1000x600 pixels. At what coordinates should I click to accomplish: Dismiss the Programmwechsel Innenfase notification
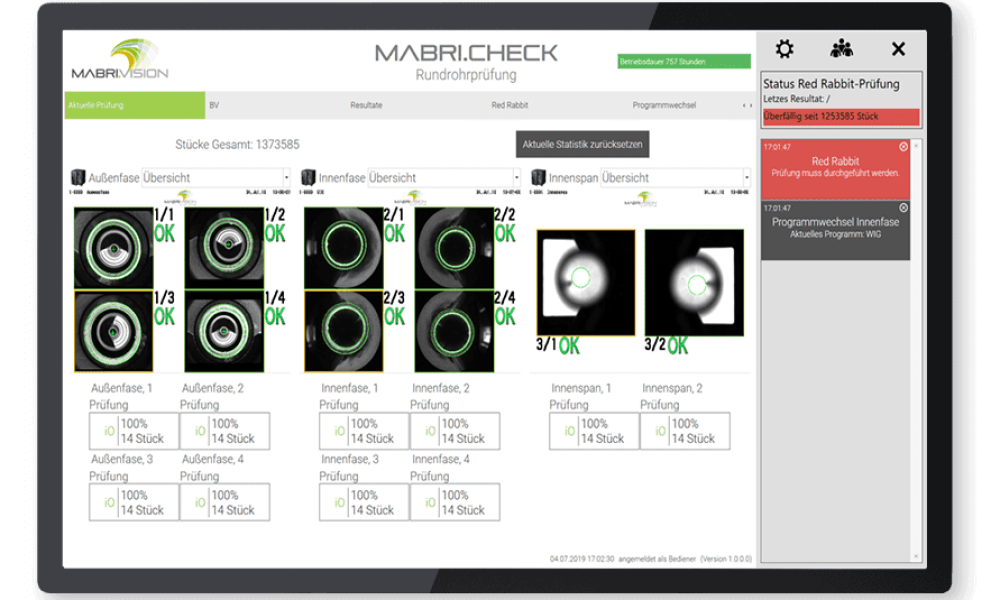pos(903,208)
